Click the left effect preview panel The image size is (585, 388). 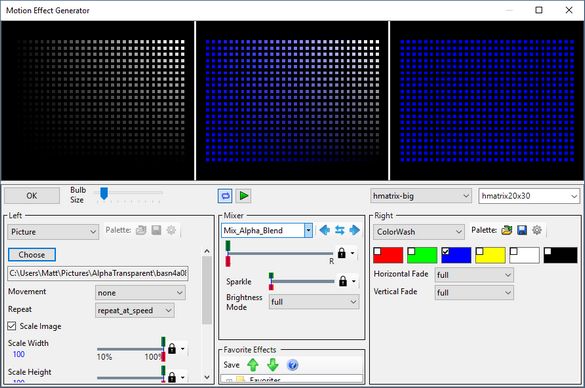pyautogui.click(x=97, y=101)
